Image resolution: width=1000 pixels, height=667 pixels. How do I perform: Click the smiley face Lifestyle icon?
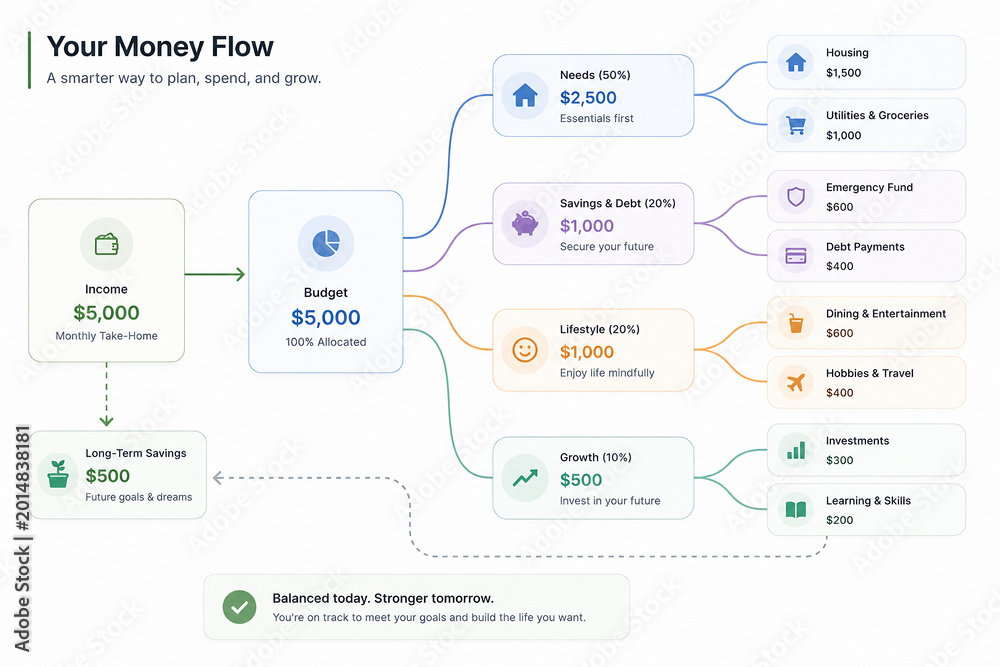pyautogui.click(x=525, y=350)
